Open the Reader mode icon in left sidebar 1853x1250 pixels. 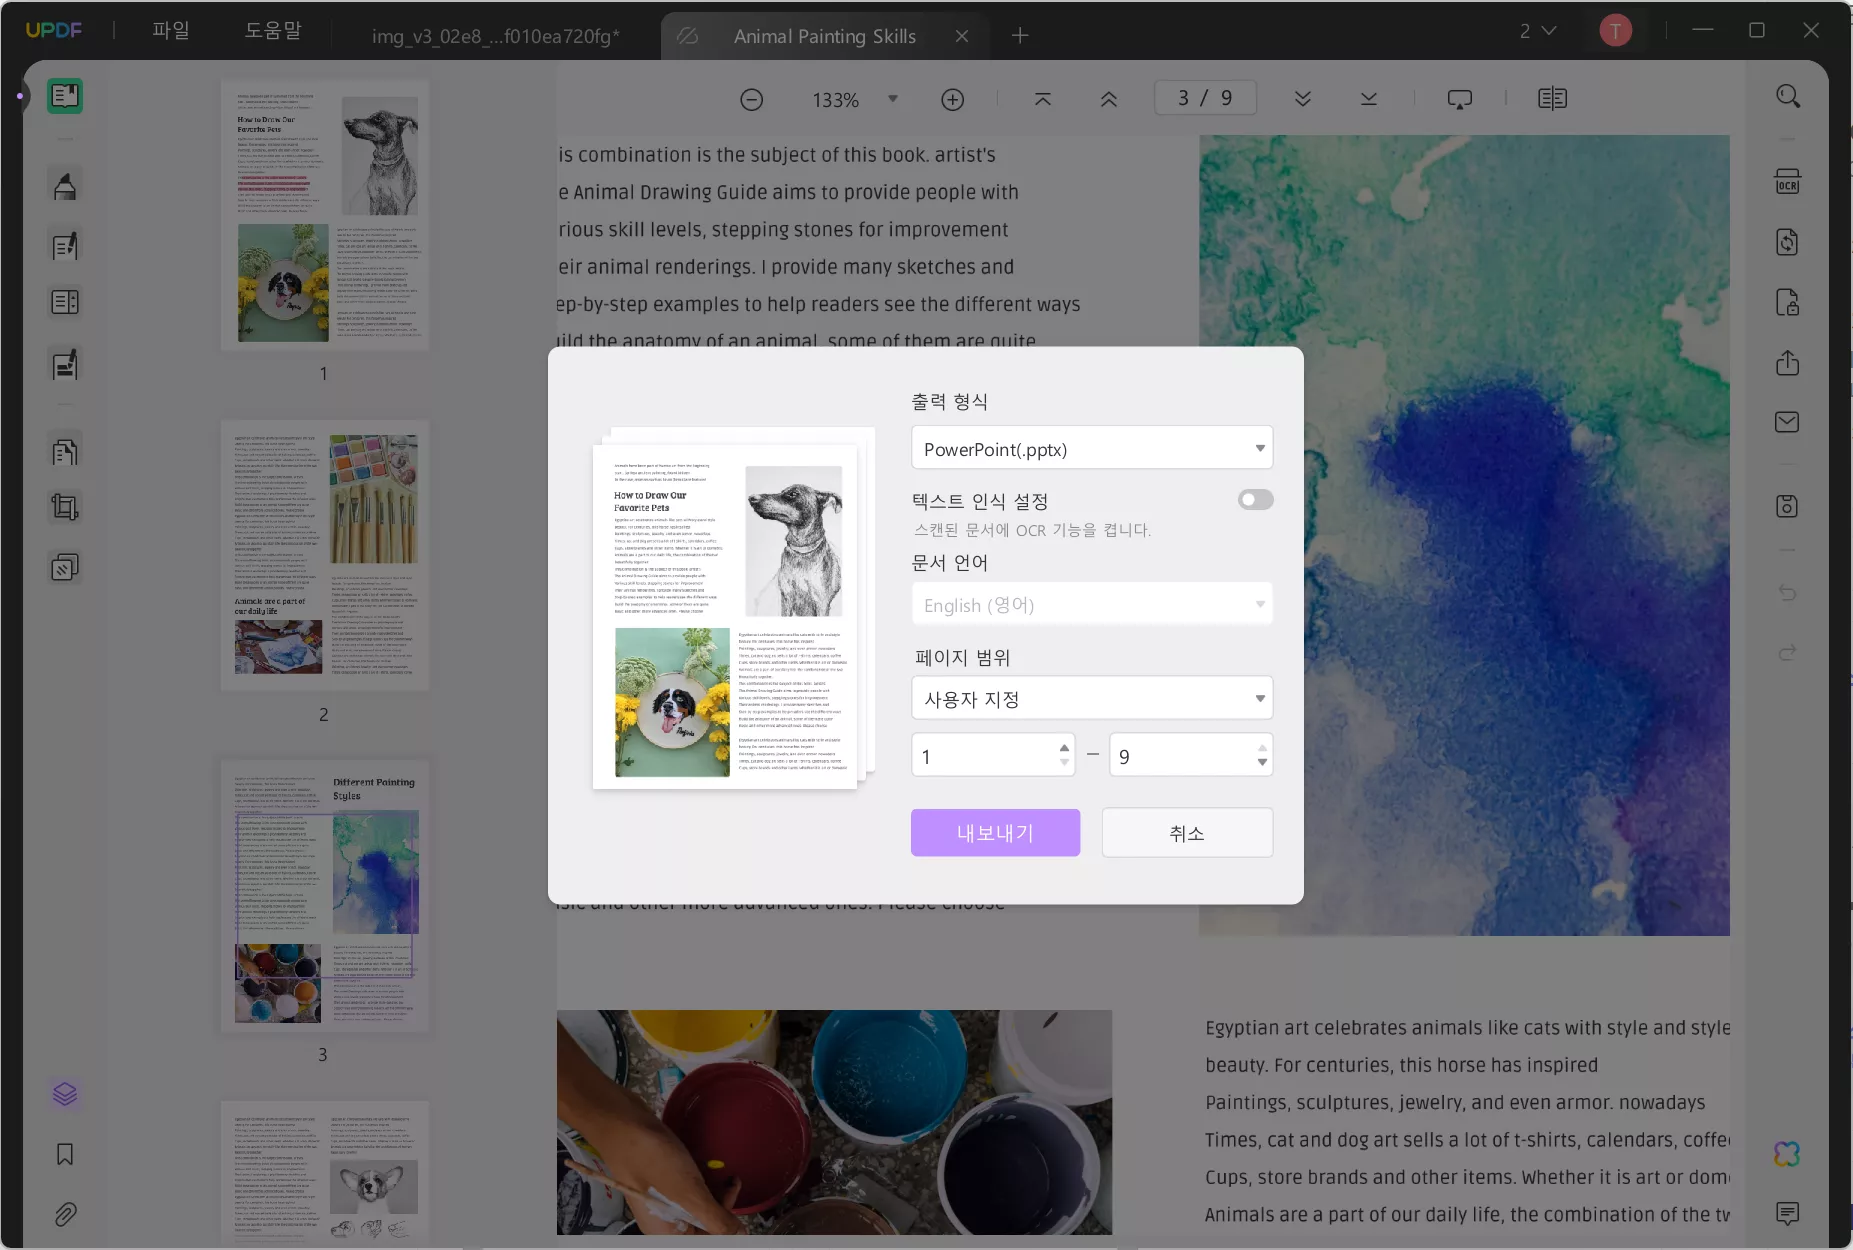pyautogui.click(x=65, y=96)
